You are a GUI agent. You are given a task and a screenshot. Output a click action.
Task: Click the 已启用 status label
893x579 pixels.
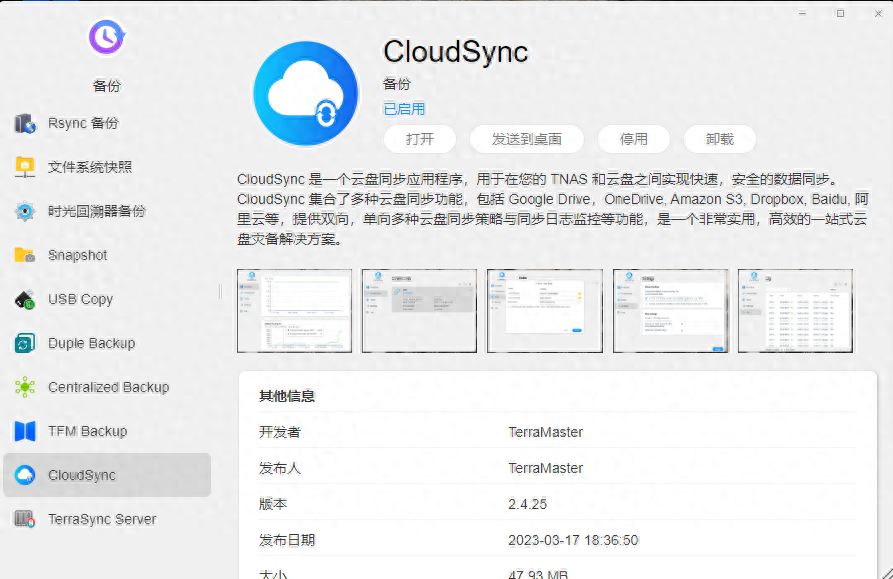[404, 109]
